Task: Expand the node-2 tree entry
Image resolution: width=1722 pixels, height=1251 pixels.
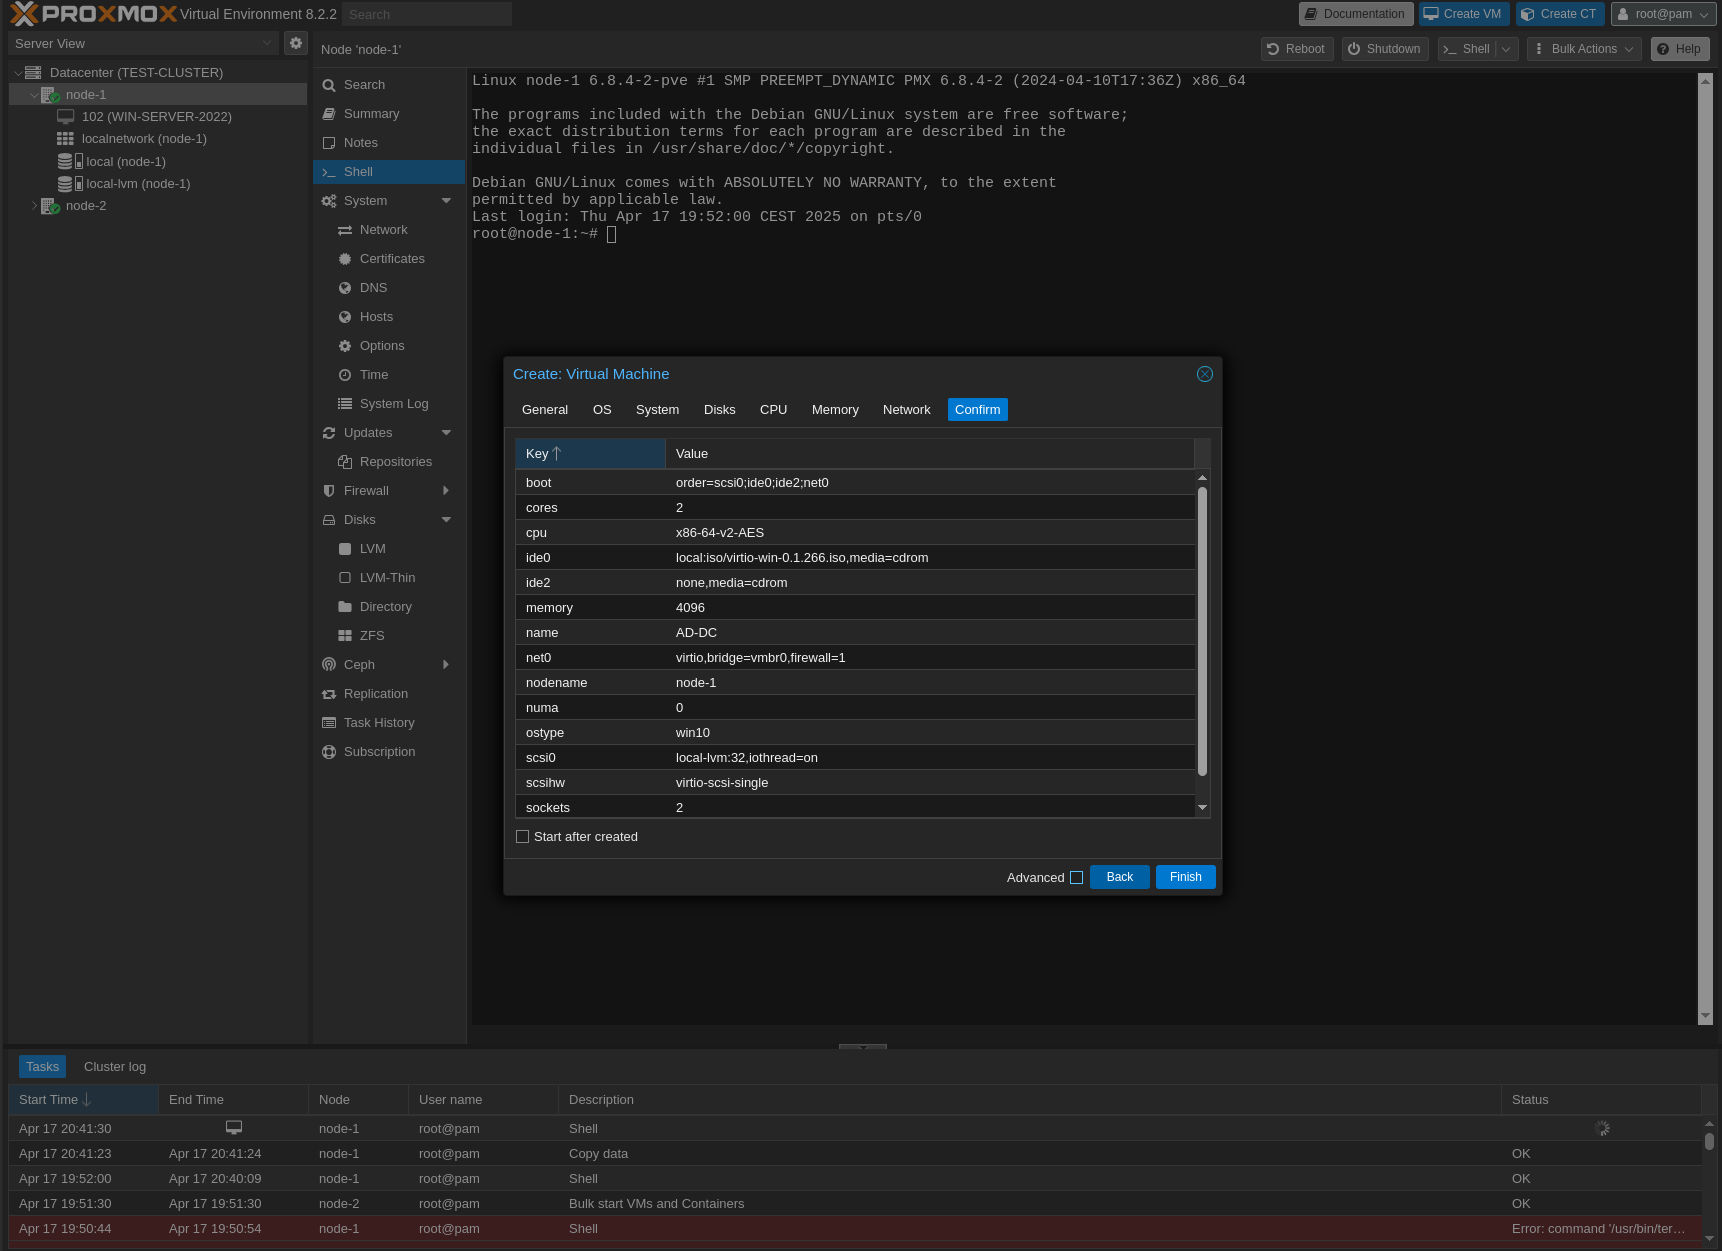Action: tap(34, 205)
